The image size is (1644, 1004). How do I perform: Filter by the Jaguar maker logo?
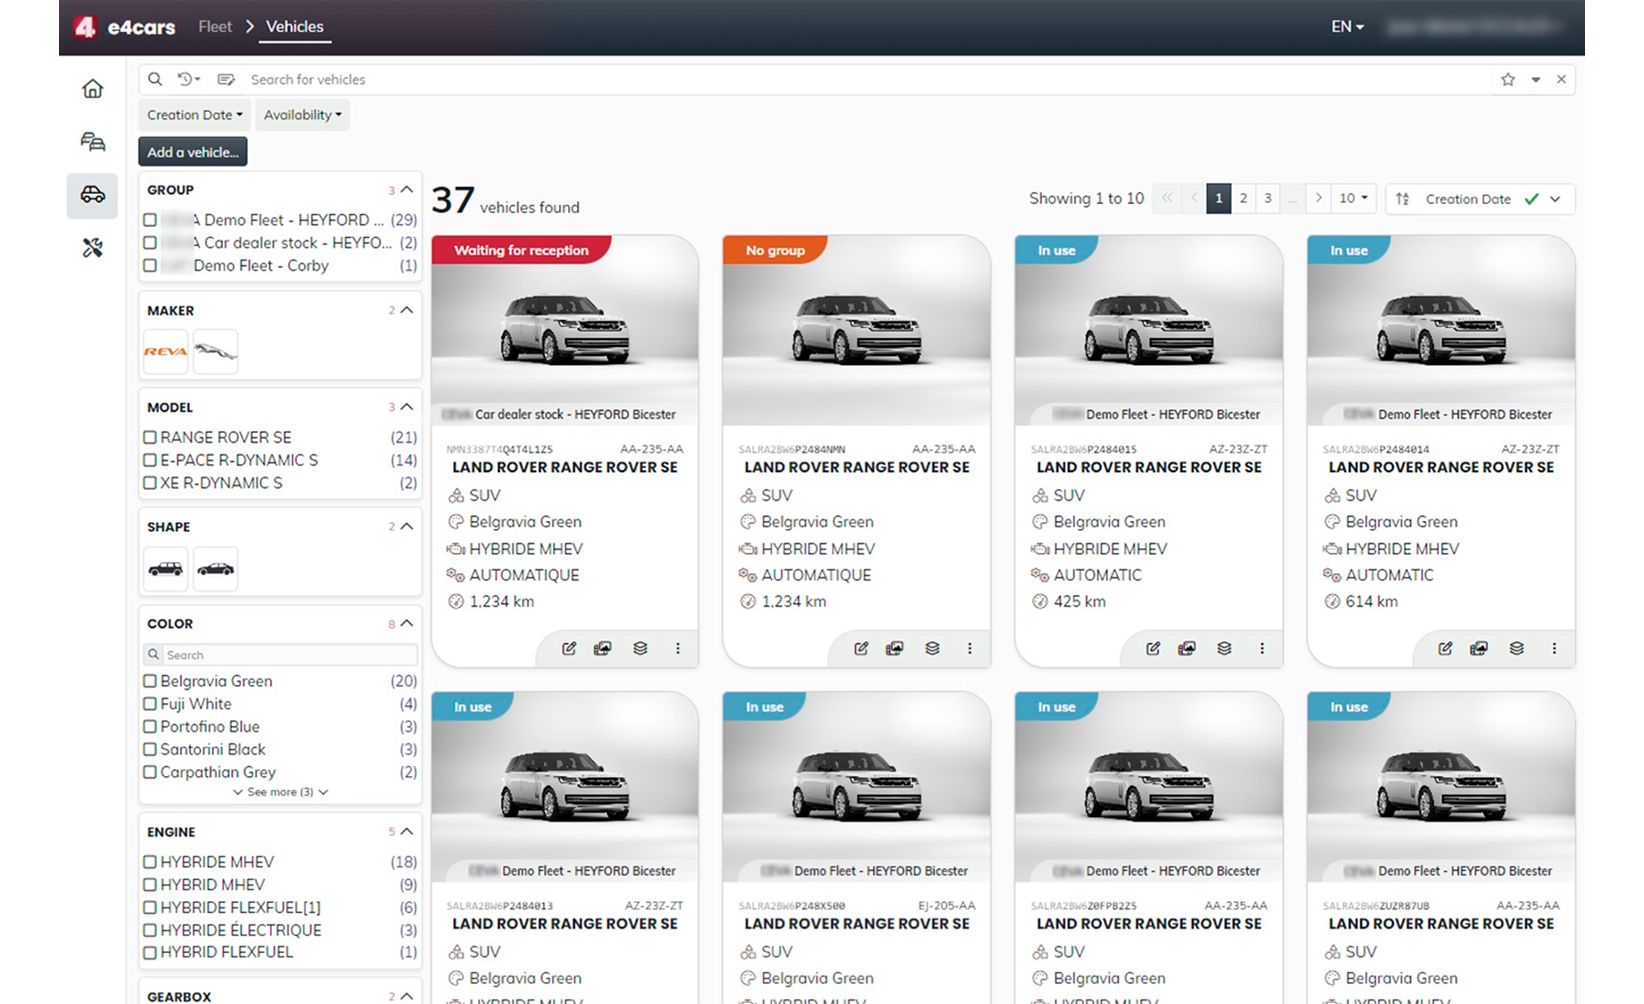[x=215, y=351]
